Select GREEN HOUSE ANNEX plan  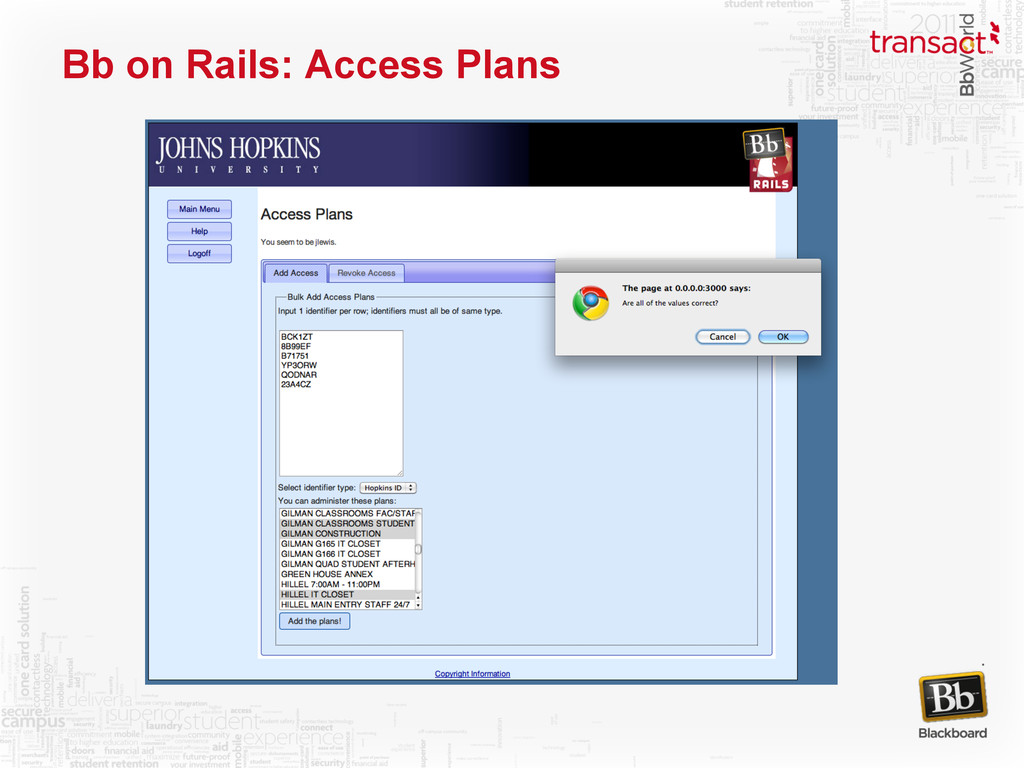click(x=347, y=574)
